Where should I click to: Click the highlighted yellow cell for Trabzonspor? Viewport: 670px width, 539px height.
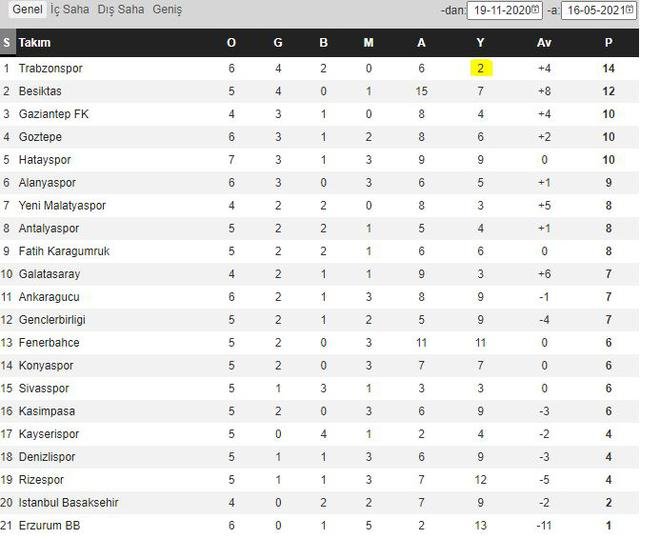pyautogui.click(x=481, y=68)
